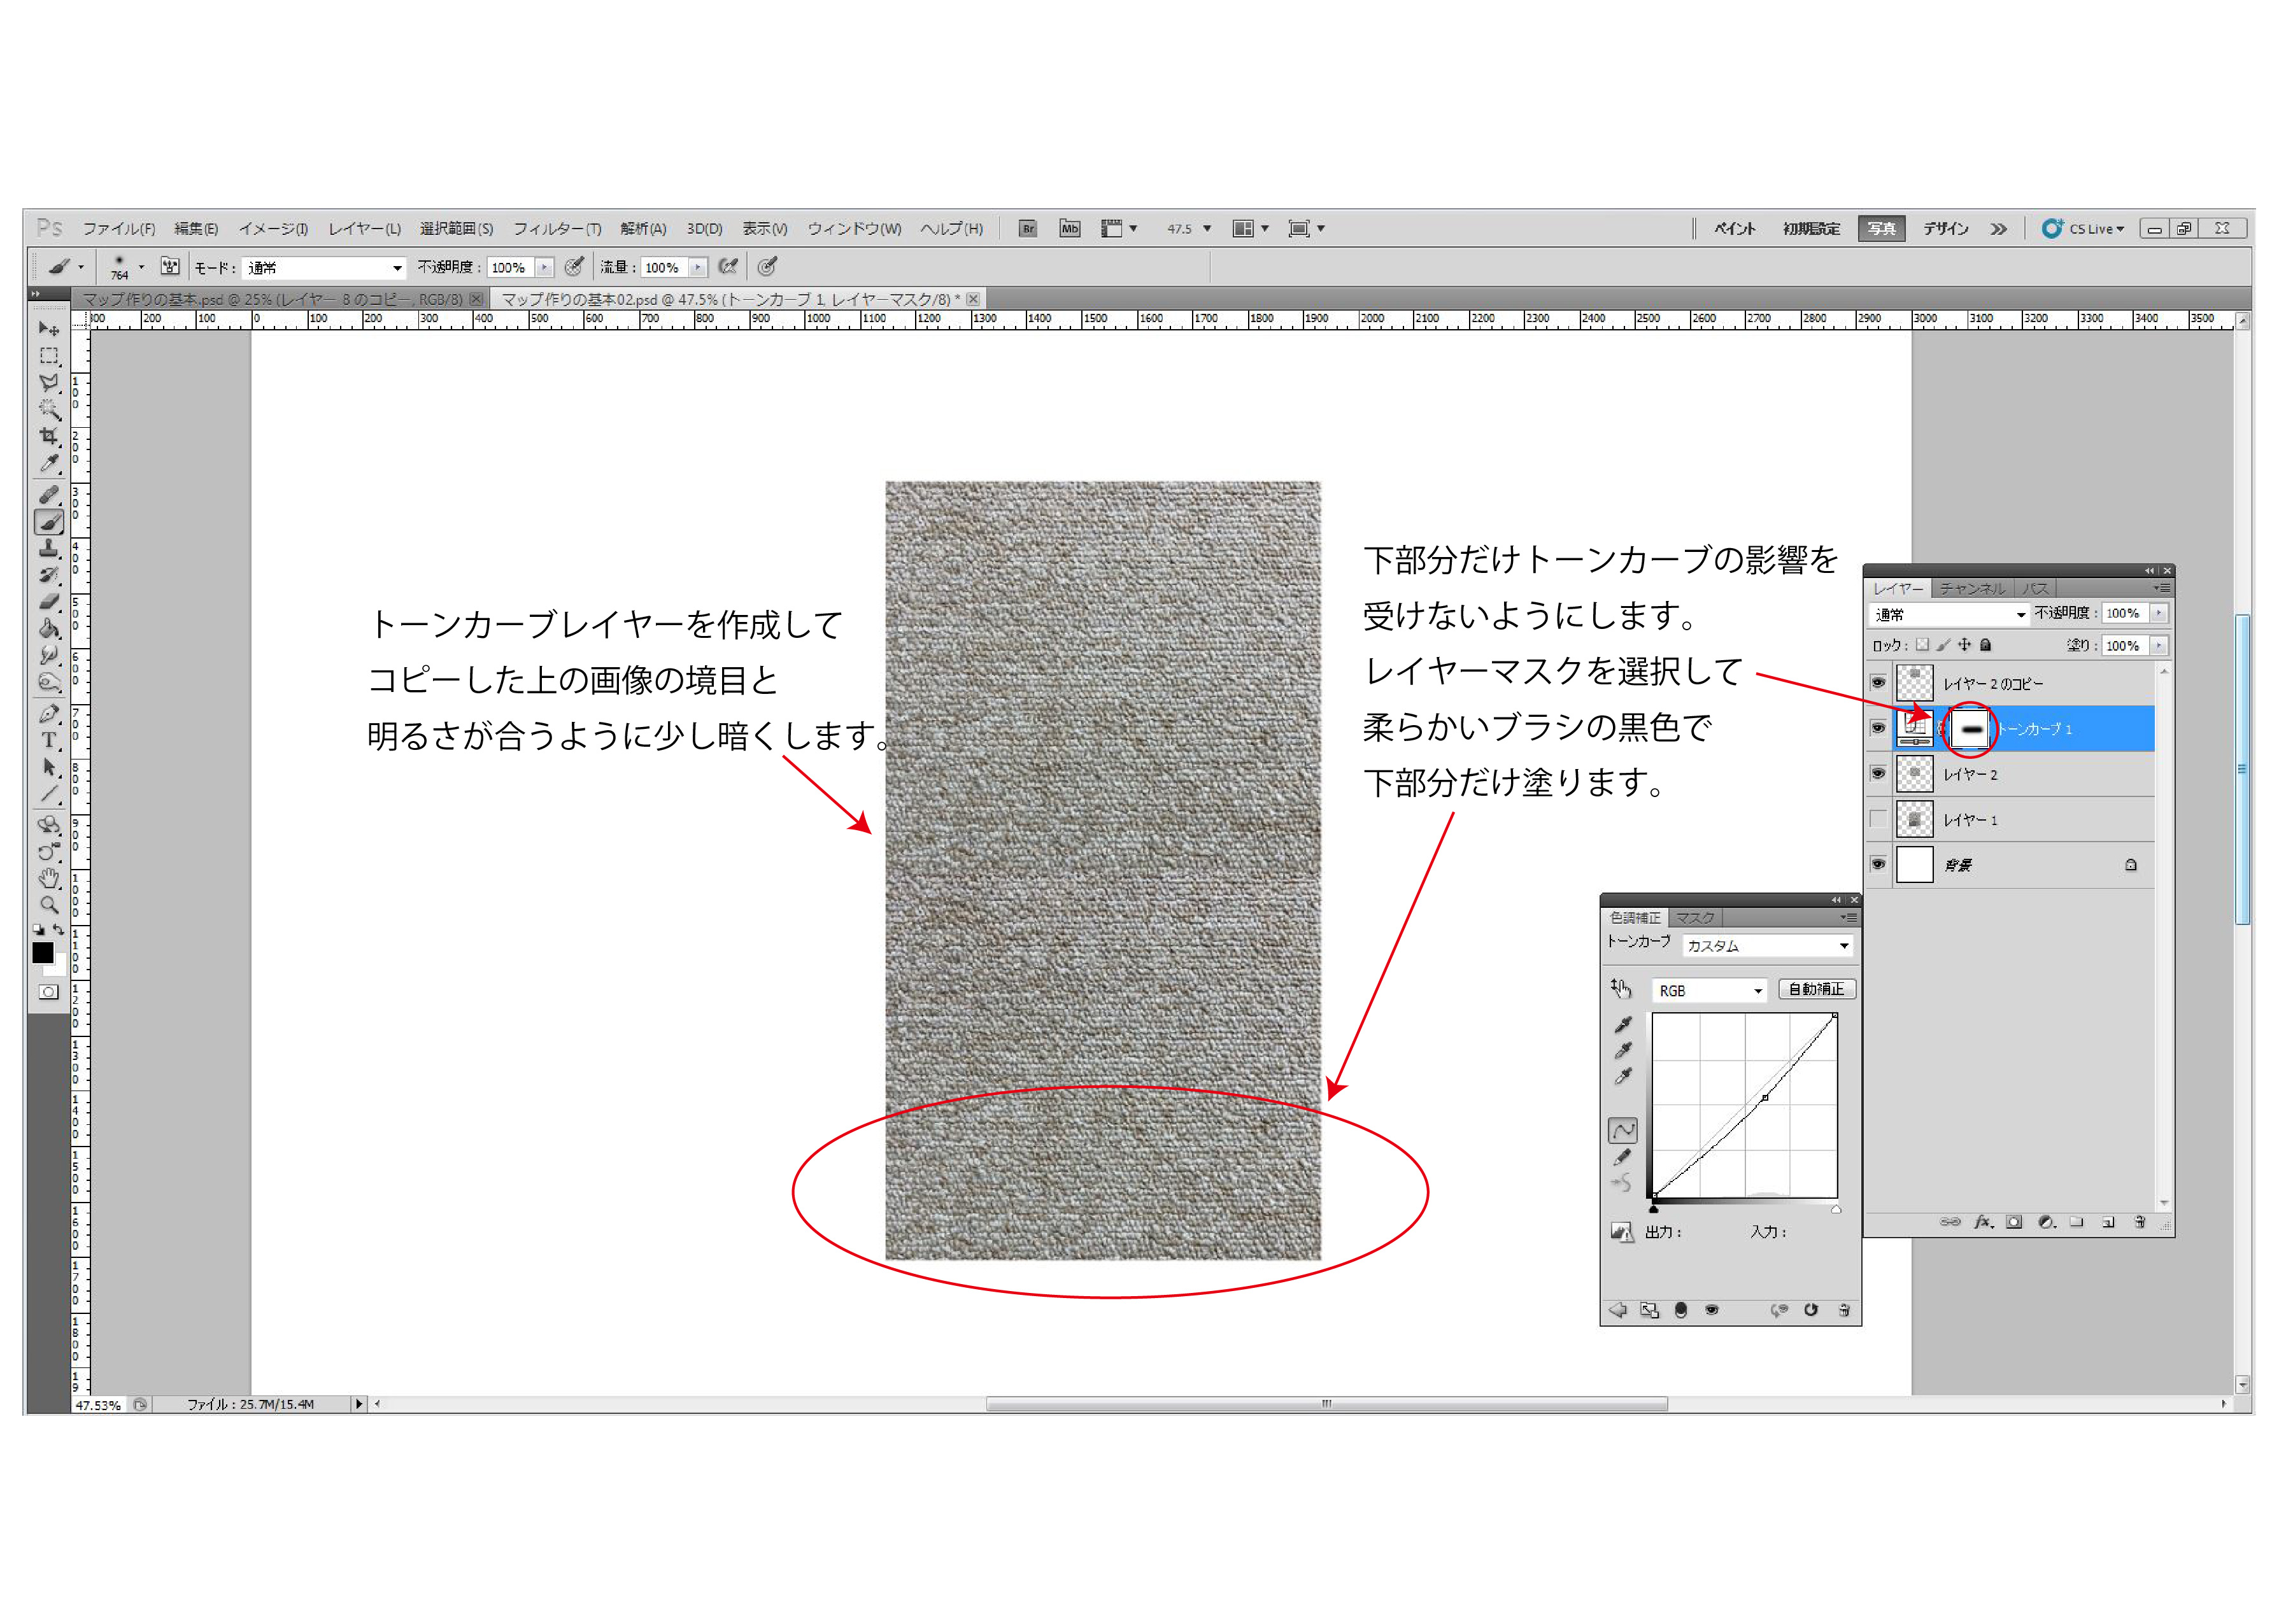Select the Horizontal Type tool
Screen dimensions: 2279x1624
(x=48, y=741)
